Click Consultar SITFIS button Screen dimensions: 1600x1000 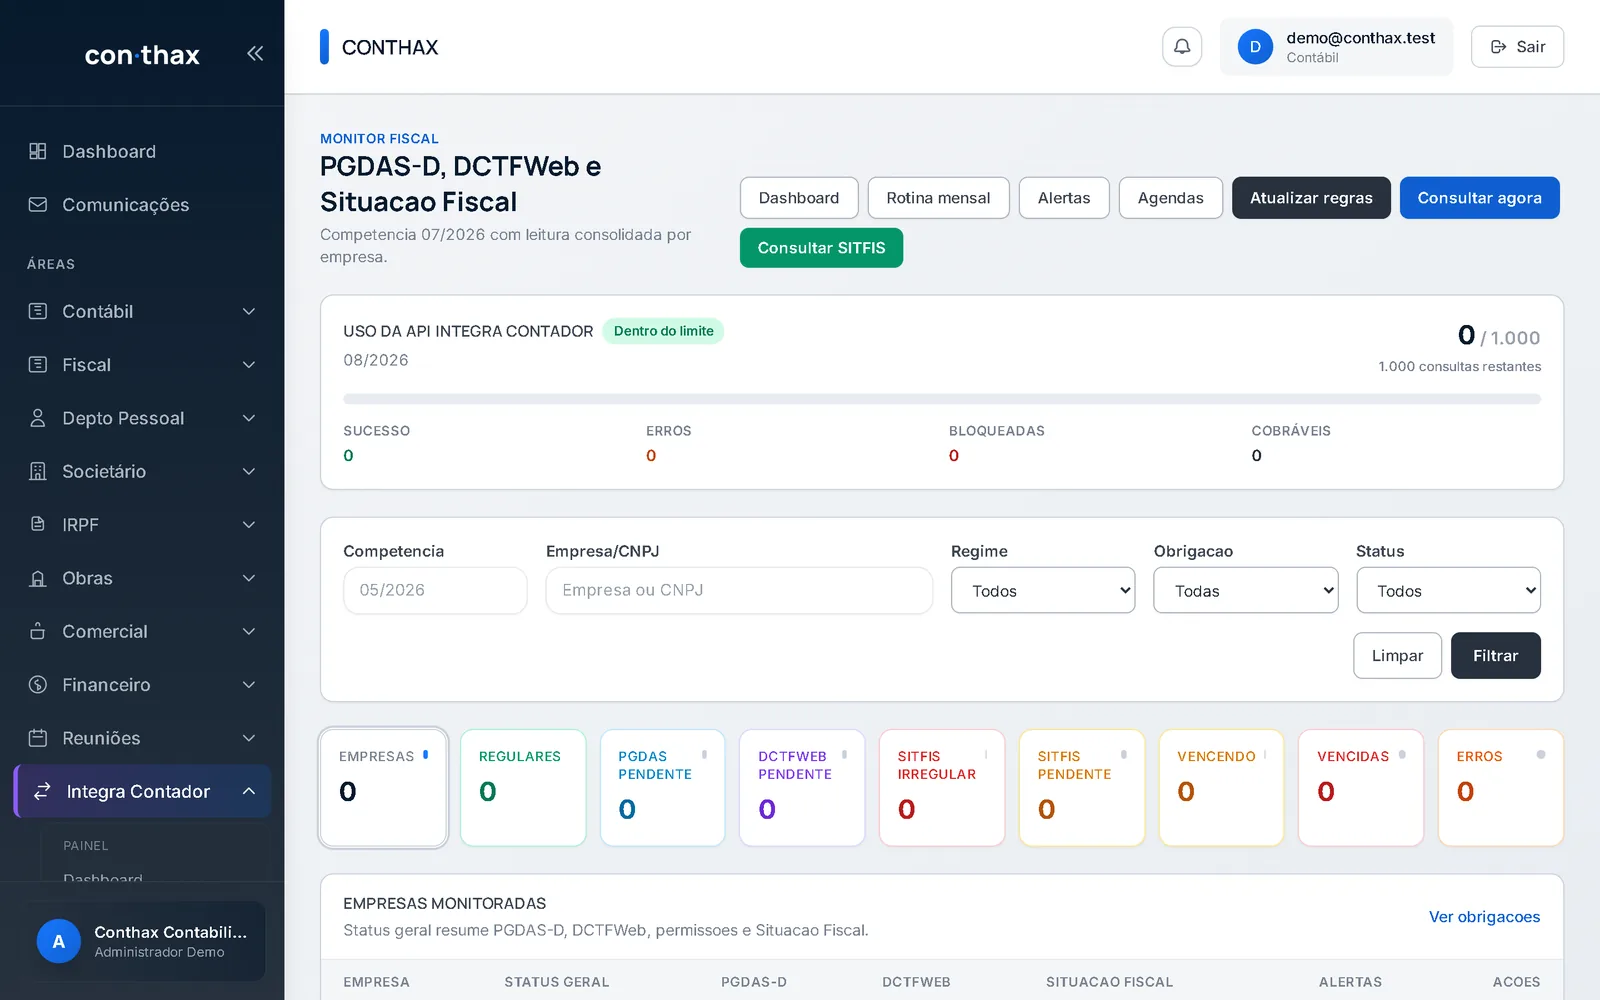coord(821,248)
